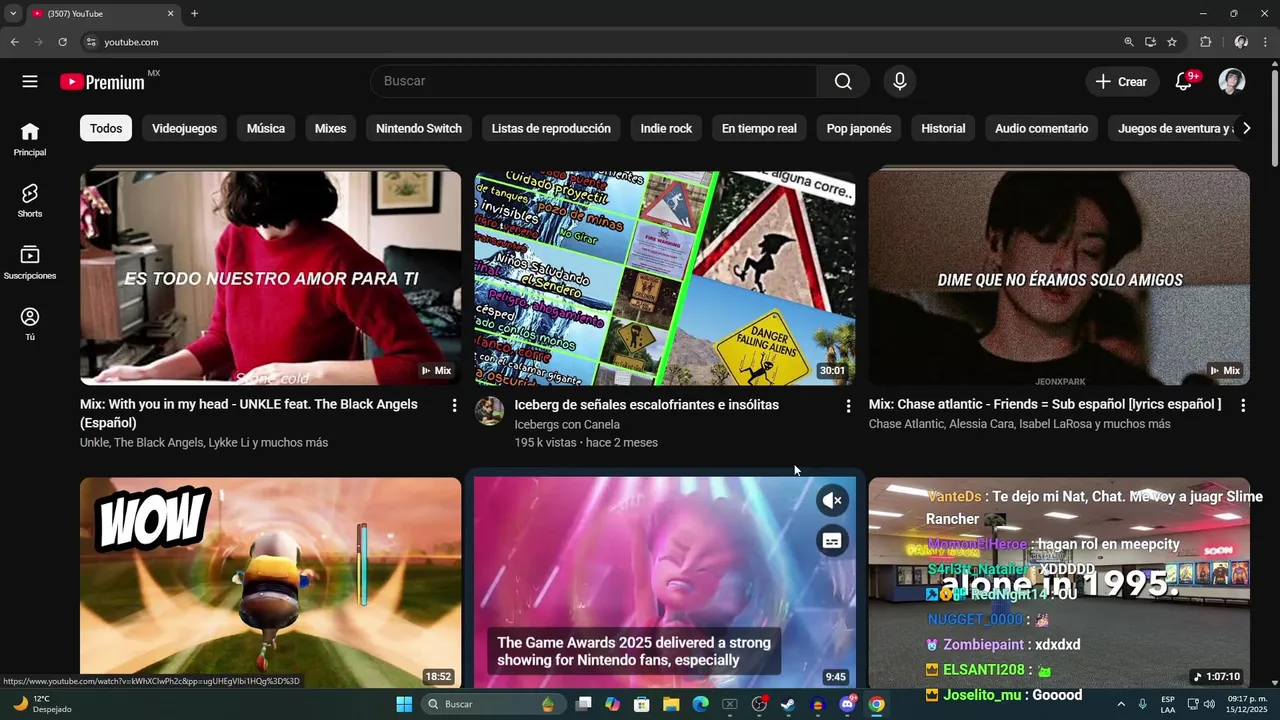The image size is (1280, 720).
Task: Select the Indie rock chip
Action: click(x=666, y=128)
